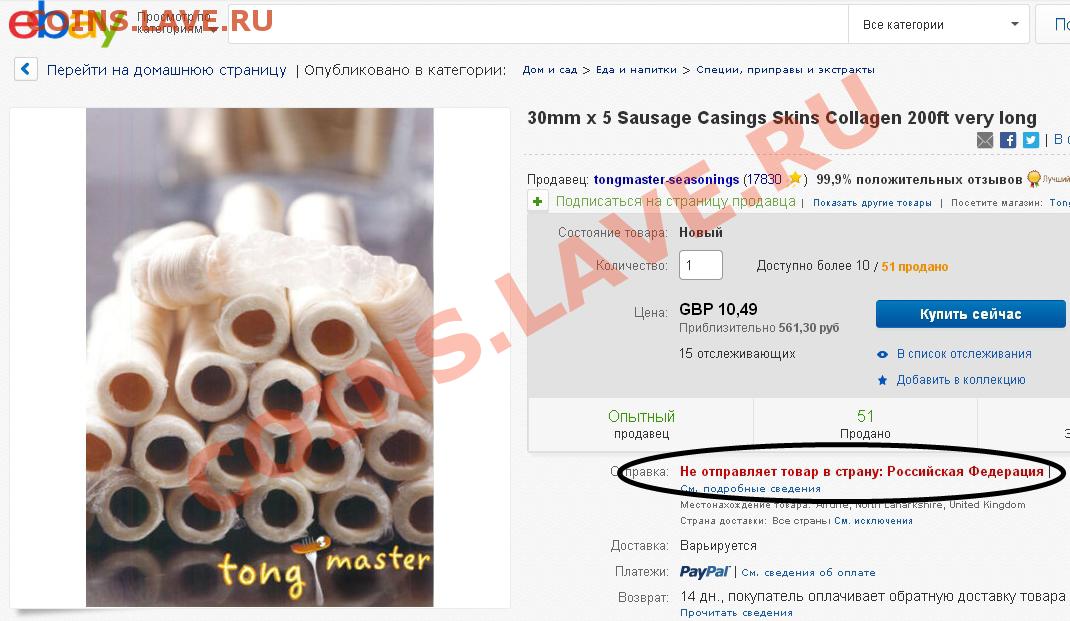1070x621 pixels.
Task: Share listing via email envelope icon
Action: tap(985, 140)
